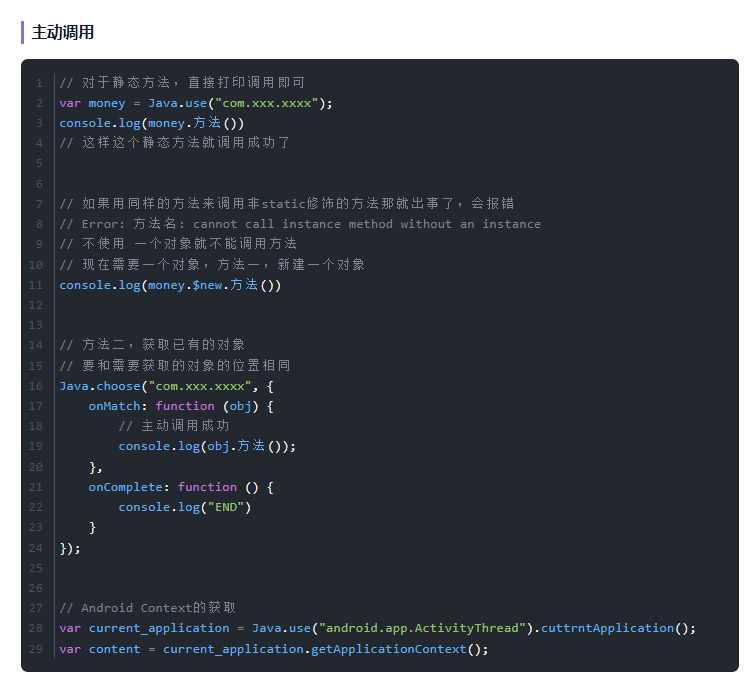Viewport: 752px width, 690px height.
Task: Click the "android.app.ActivityThread" string
Action: tap(422, 628)
